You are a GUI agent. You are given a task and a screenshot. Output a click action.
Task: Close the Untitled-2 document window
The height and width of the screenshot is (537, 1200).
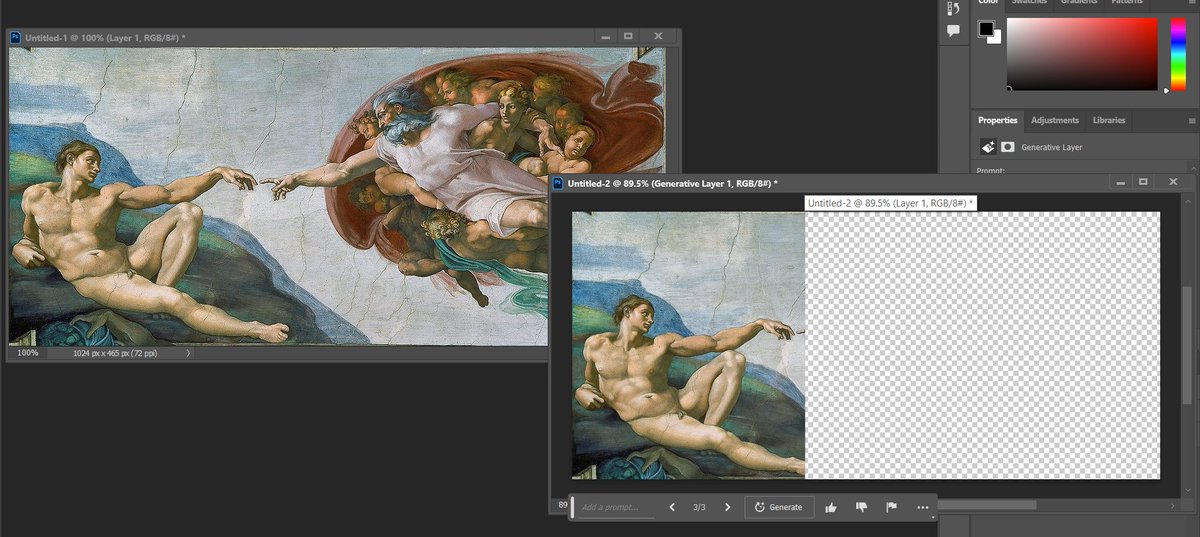coord(1174,182)
